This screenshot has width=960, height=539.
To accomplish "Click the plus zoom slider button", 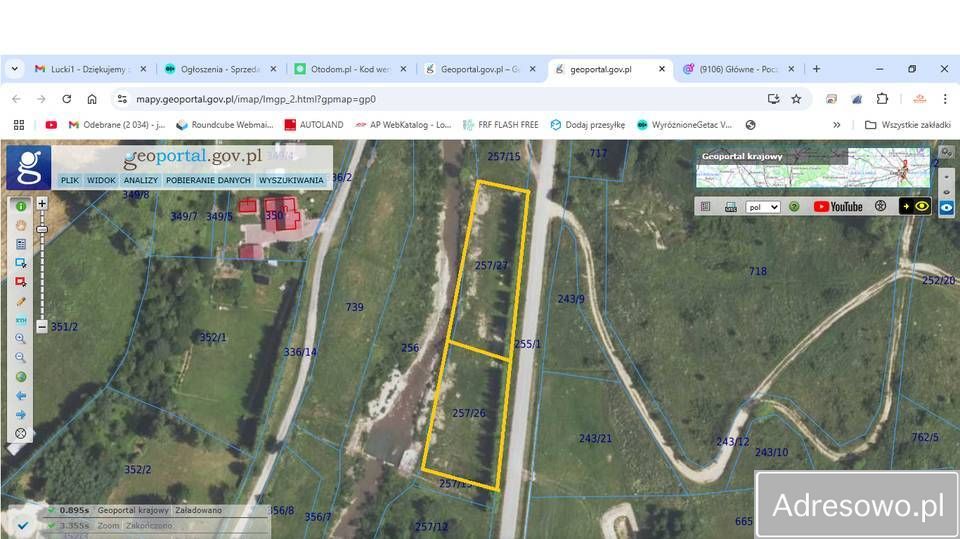I will [x=42, y=203].
